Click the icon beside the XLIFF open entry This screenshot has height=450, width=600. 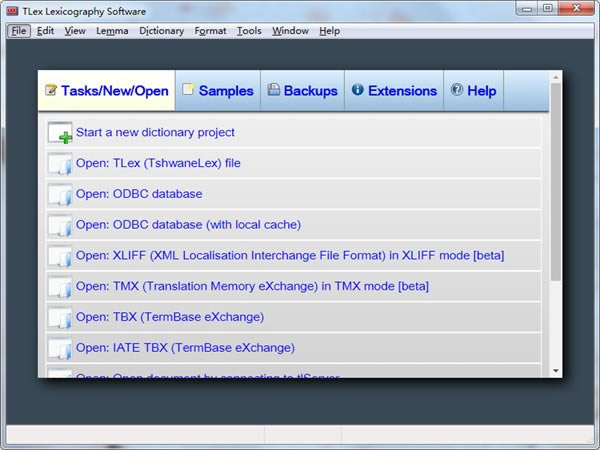(x=60, y=256)
